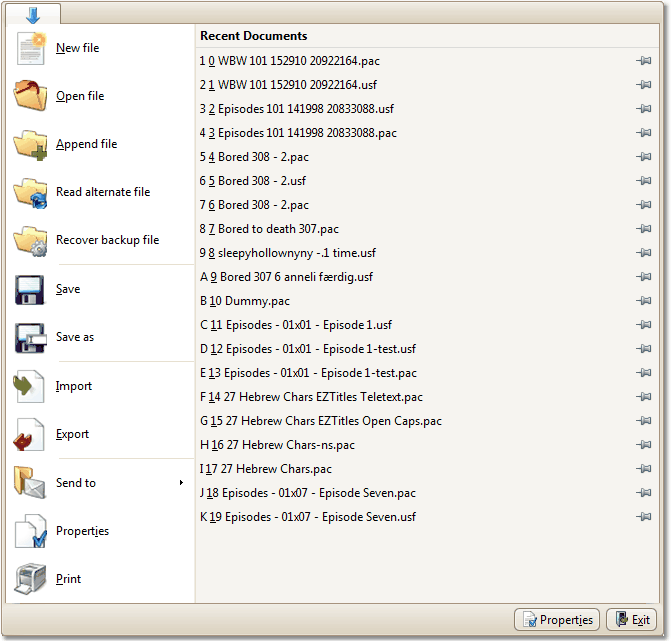Pin Bored to death 307.pac document
The height and width of the screenshot is (643, 671).
(x=643, y=229)
